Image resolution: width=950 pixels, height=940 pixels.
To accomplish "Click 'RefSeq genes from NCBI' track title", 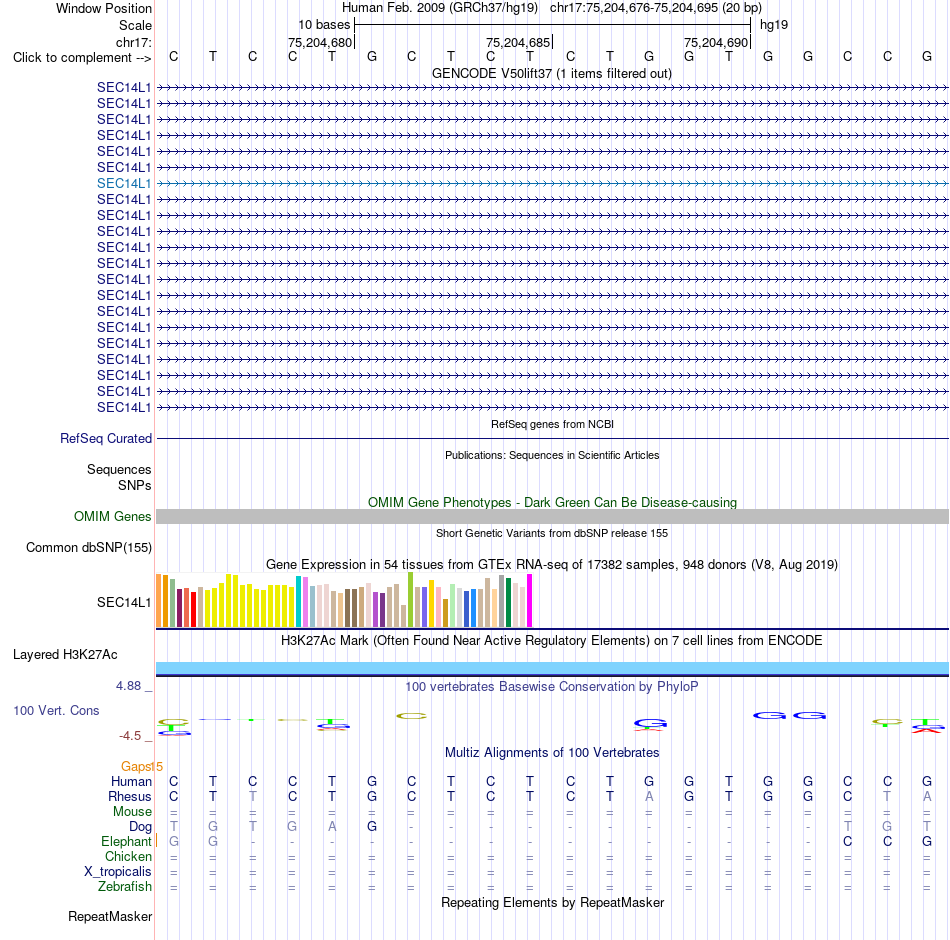I will coord(552,424).
